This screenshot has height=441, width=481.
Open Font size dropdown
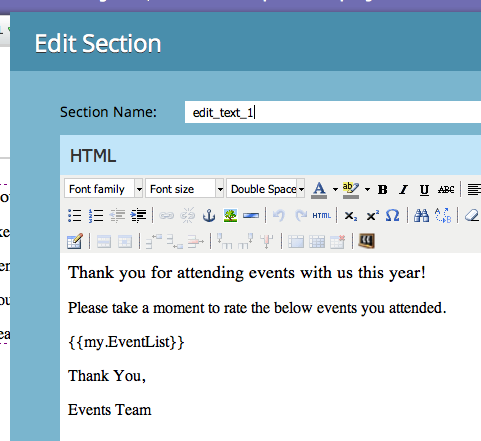click(x=185, y=189)
